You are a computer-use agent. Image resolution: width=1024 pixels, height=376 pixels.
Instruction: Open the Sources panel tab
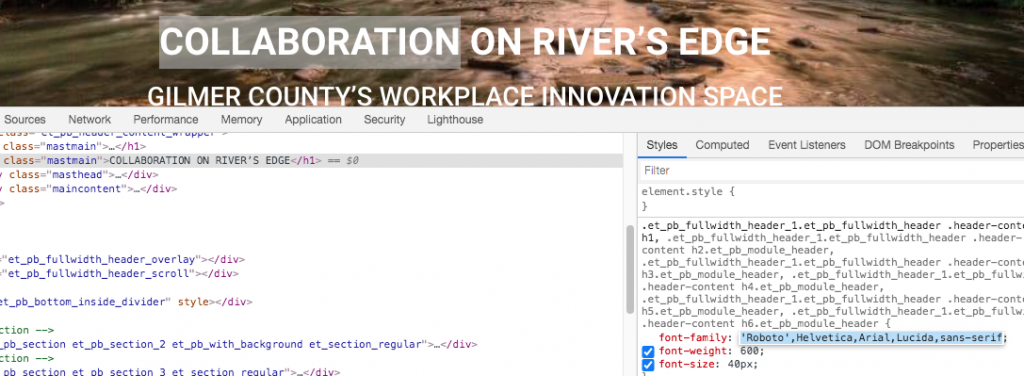[x=25, y=119]
